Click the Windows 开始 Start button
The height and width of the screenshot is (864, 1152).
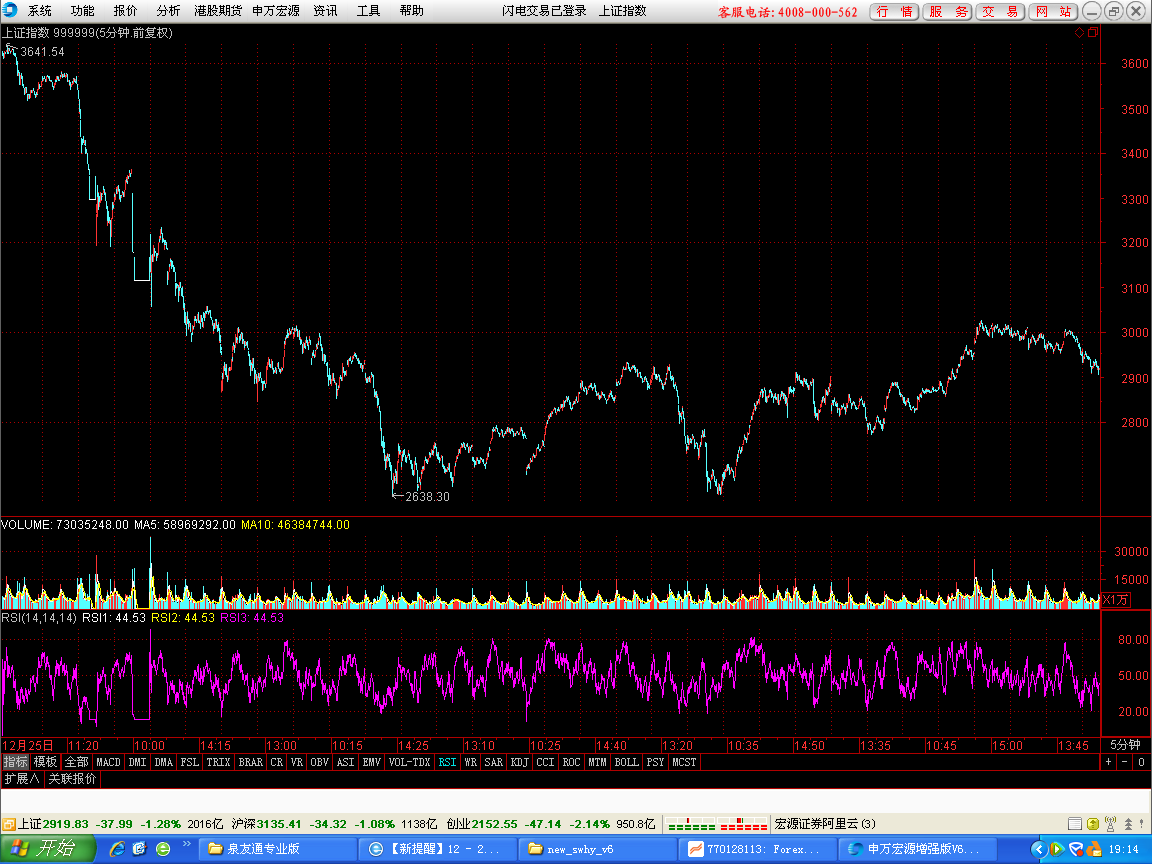click(x=48, y=849)
